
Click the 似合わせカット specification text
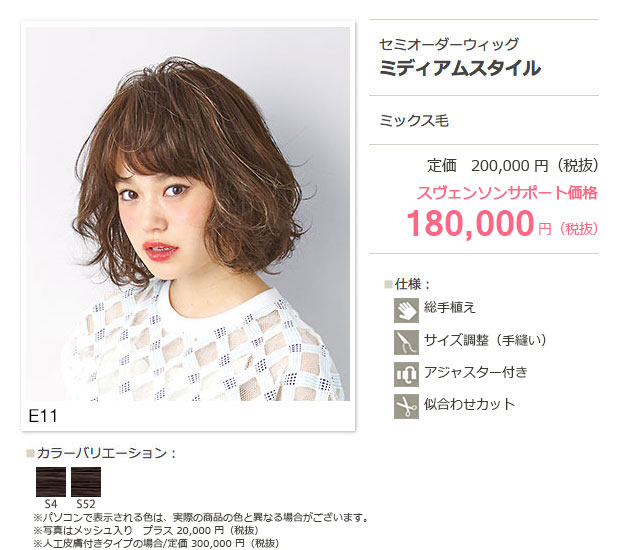pos(469,404)
